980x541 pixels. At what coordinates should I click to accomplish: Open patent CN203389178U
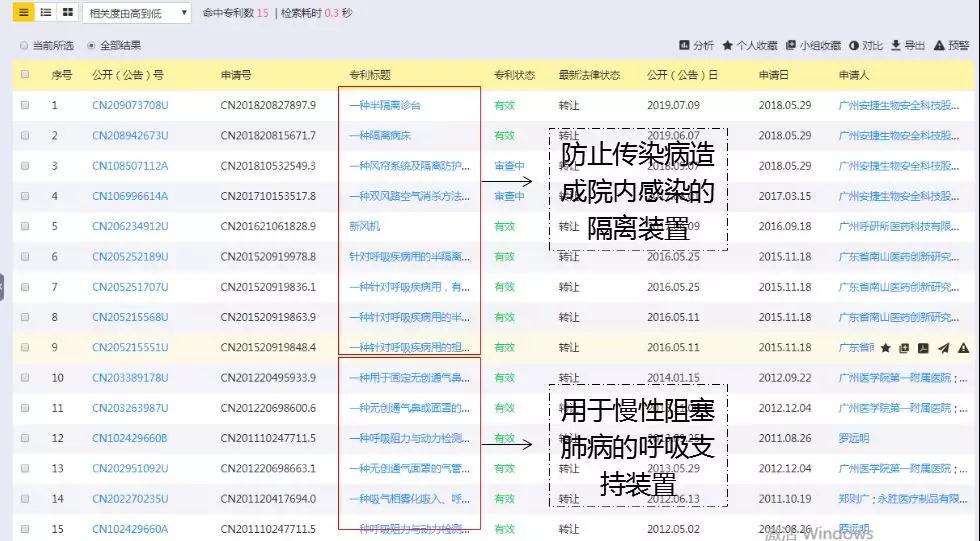[130, 377]
